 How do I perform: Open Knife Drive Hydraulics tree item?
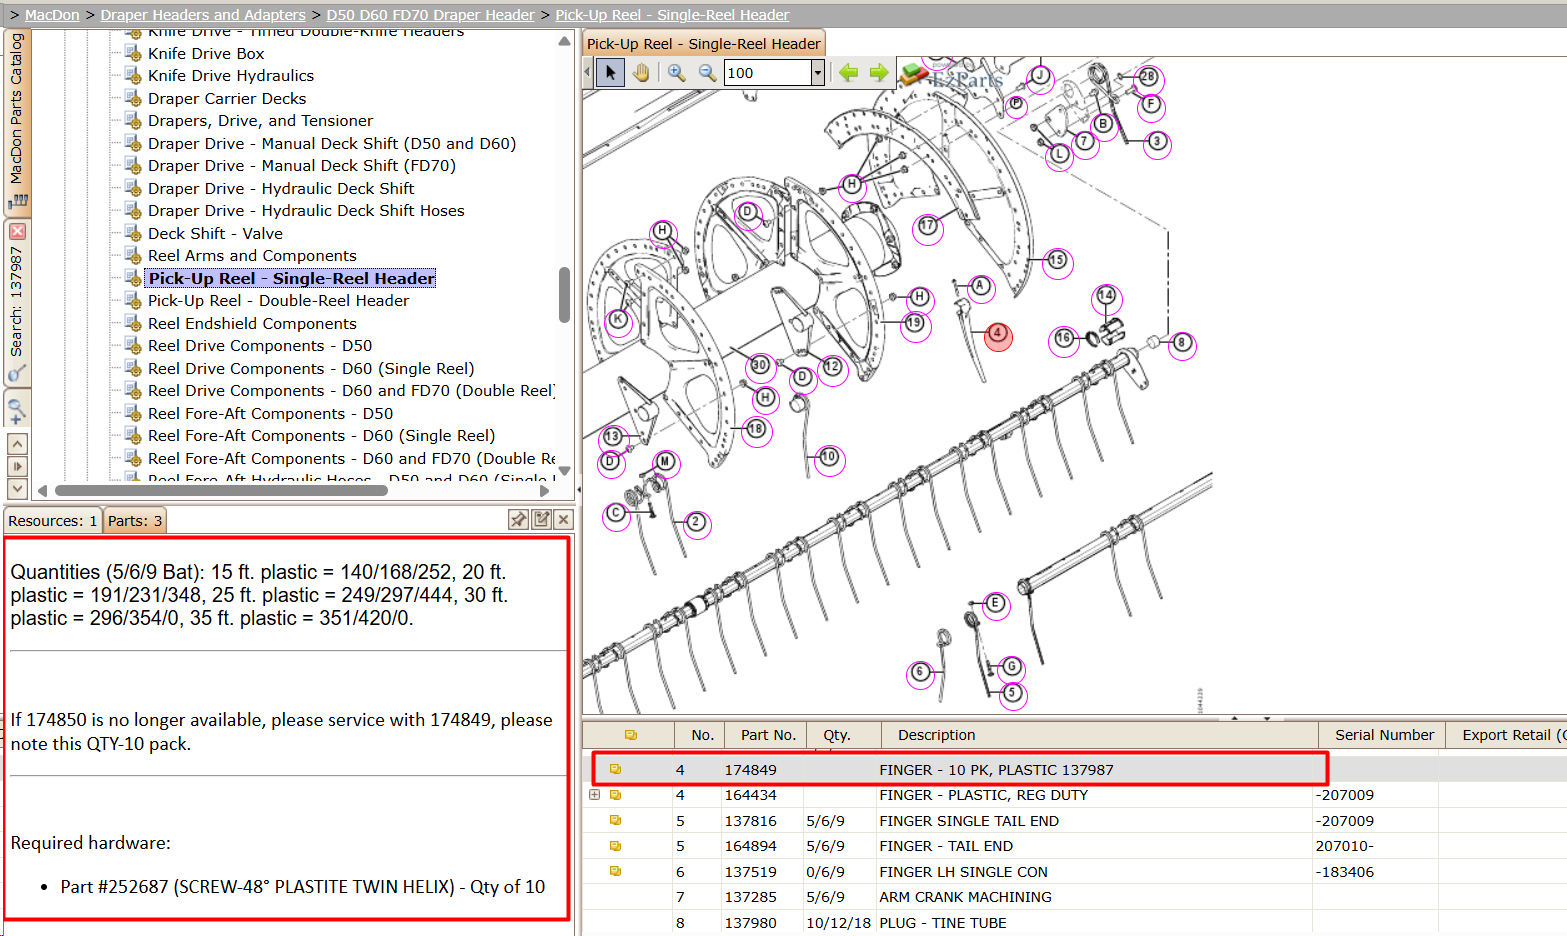point(231,76)
